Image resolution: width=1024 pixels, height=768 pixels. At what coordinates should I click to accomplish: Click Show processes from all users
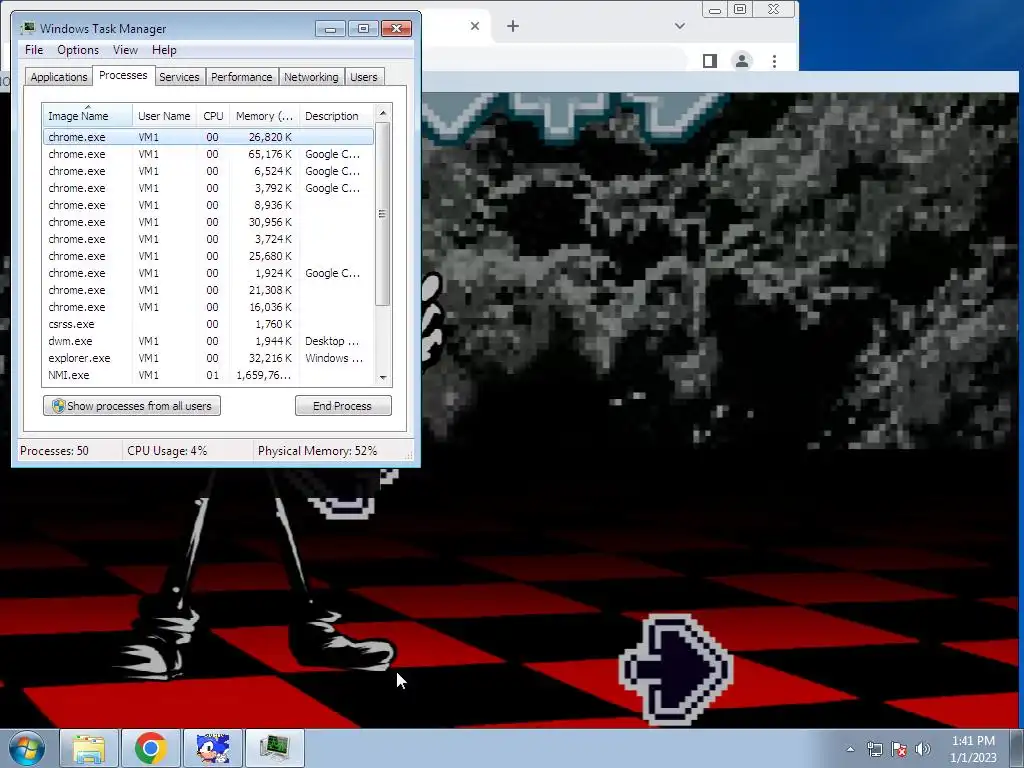pyautogui.click(x=132, y=406)
